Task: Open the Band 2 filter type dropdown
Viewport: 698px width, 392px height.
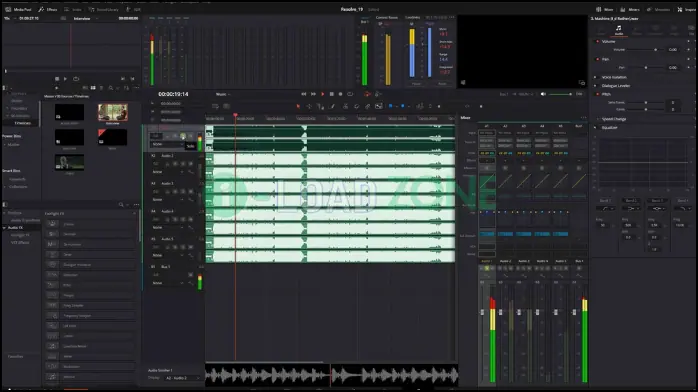Action: tap(632, 209)
